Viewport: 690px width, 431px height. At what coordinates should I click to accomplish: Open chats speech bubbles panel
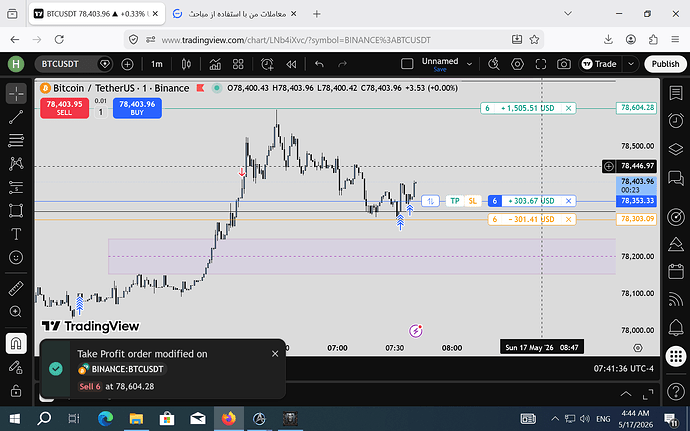coord(676,178)
